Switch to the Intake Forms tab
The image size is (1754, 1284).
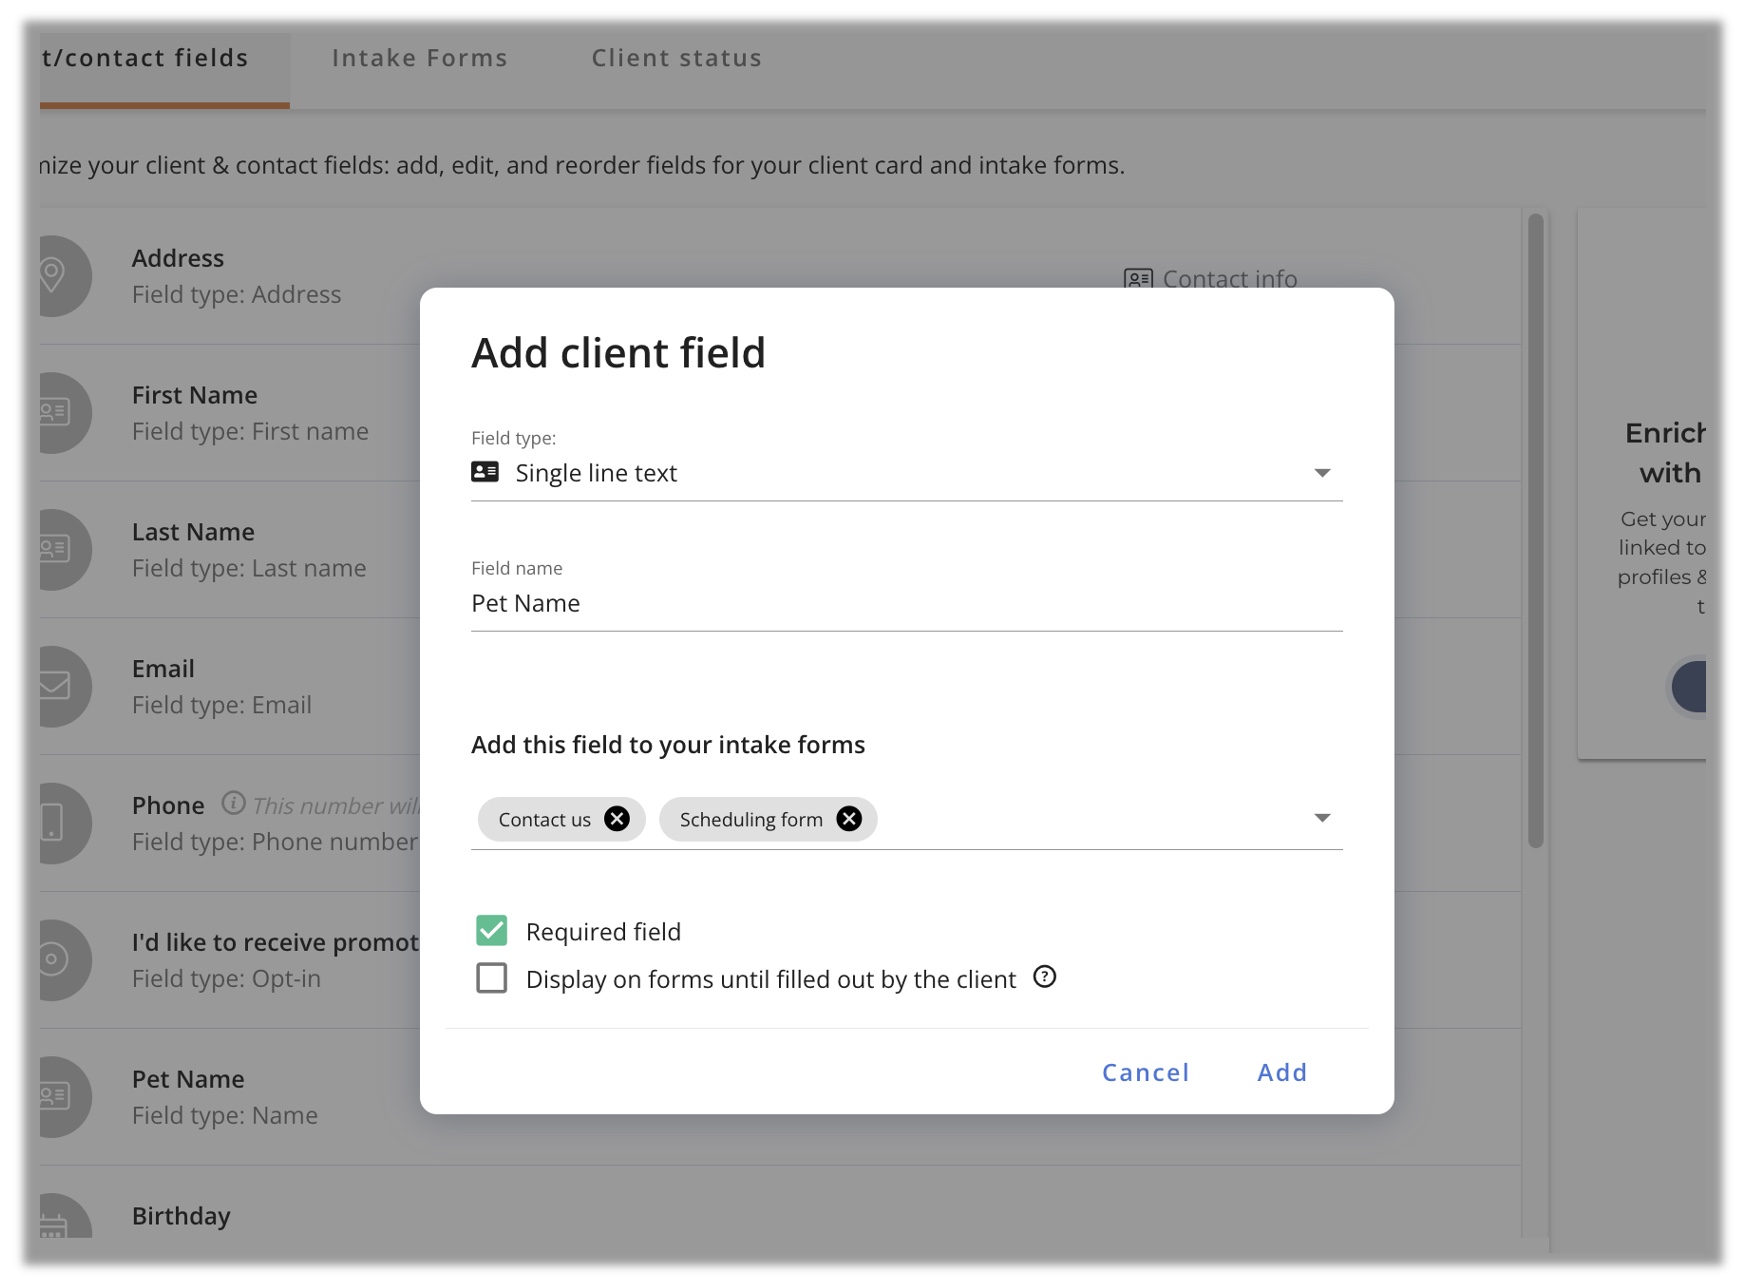click(420, 58)
